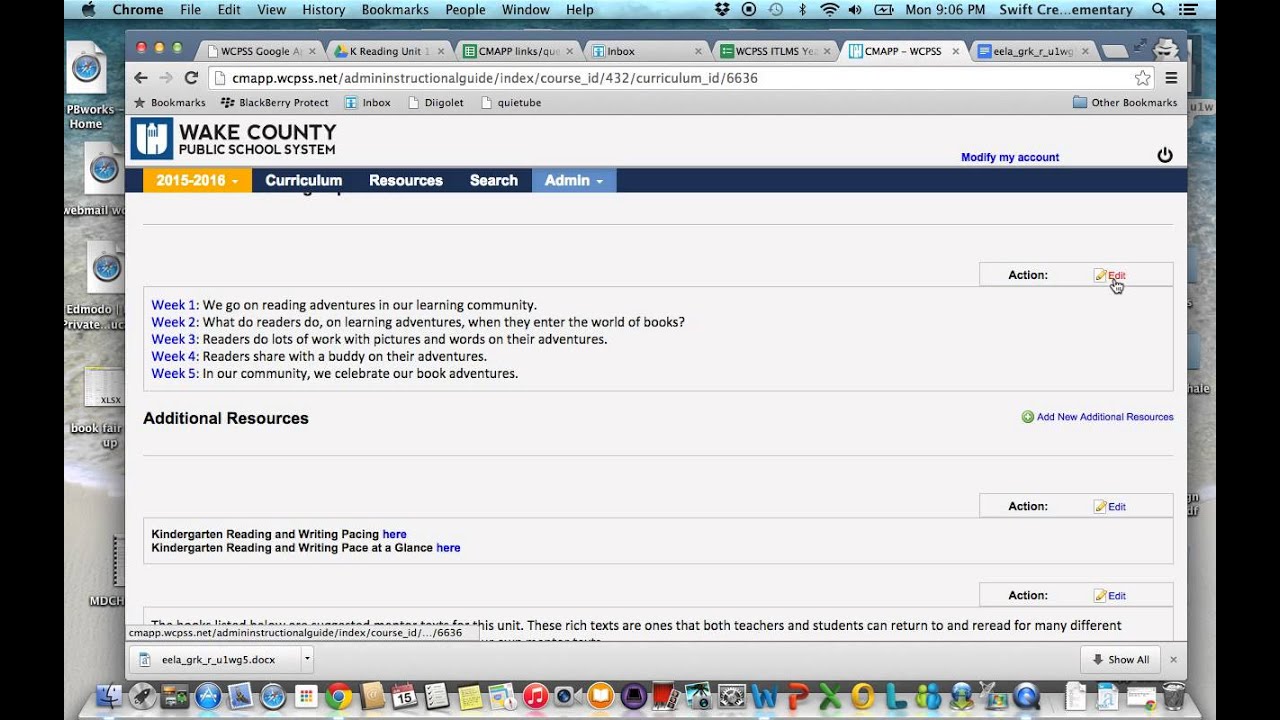Close the downloads bar
The image size is (1280, 720).
1174,660
